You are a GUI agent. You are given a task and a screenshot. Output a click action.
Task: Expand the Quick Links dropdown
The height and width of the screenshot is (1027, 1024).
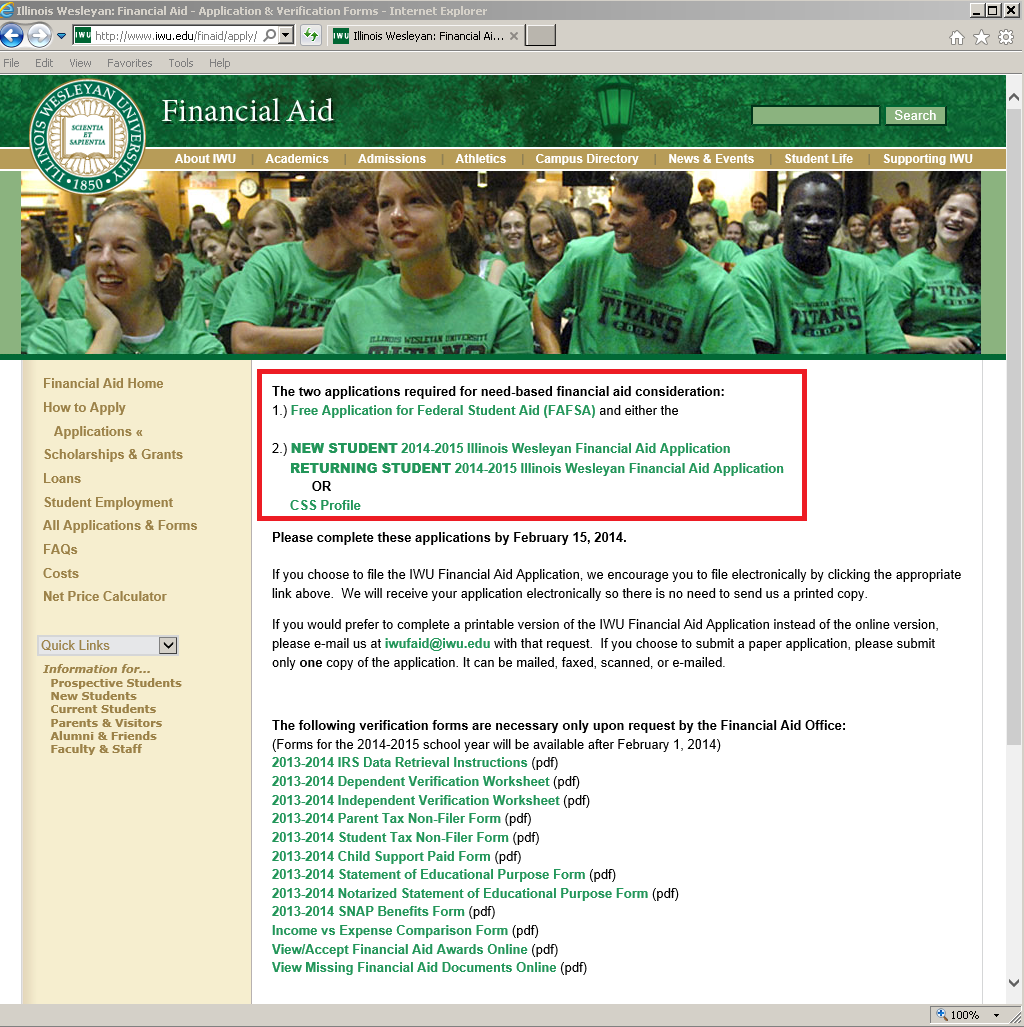(x=168, y=645)
